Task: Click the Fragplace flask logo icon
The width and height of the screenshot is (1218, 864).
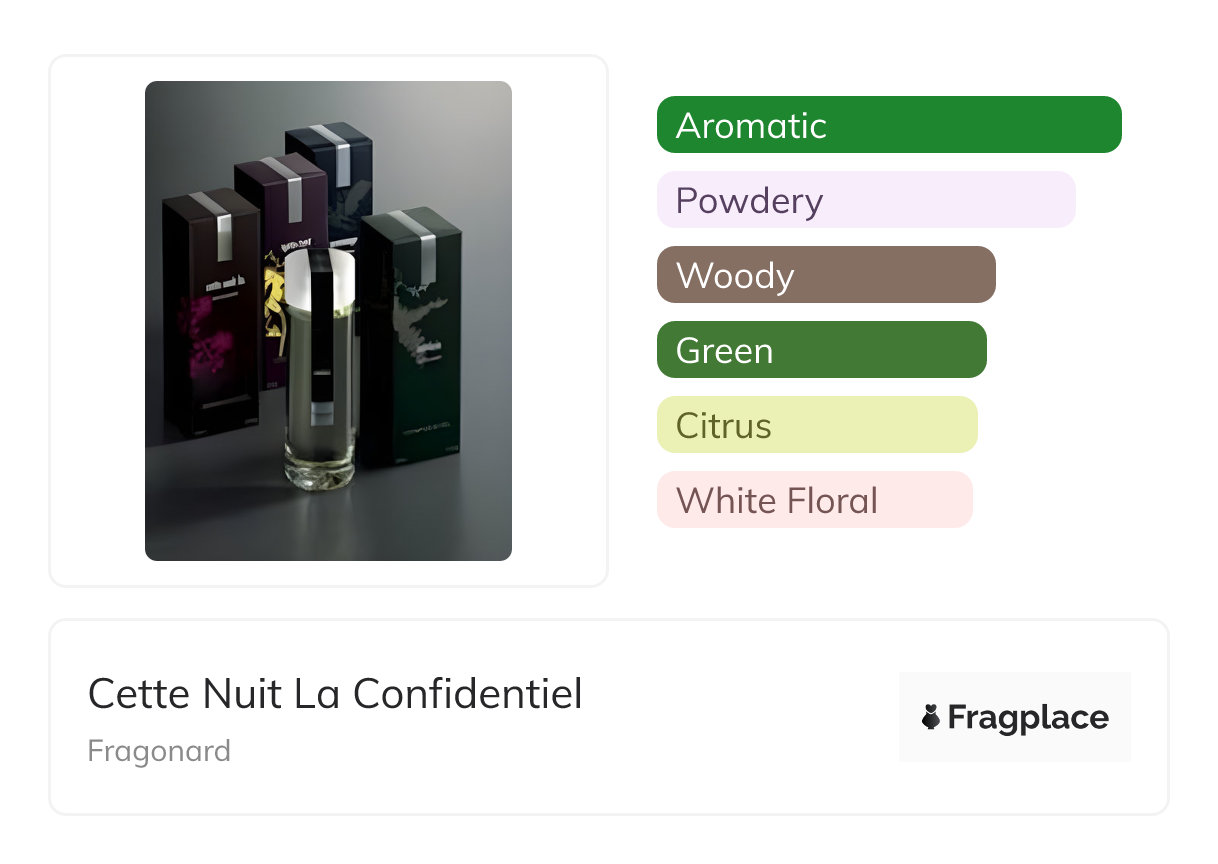Action: coord(931,717)
